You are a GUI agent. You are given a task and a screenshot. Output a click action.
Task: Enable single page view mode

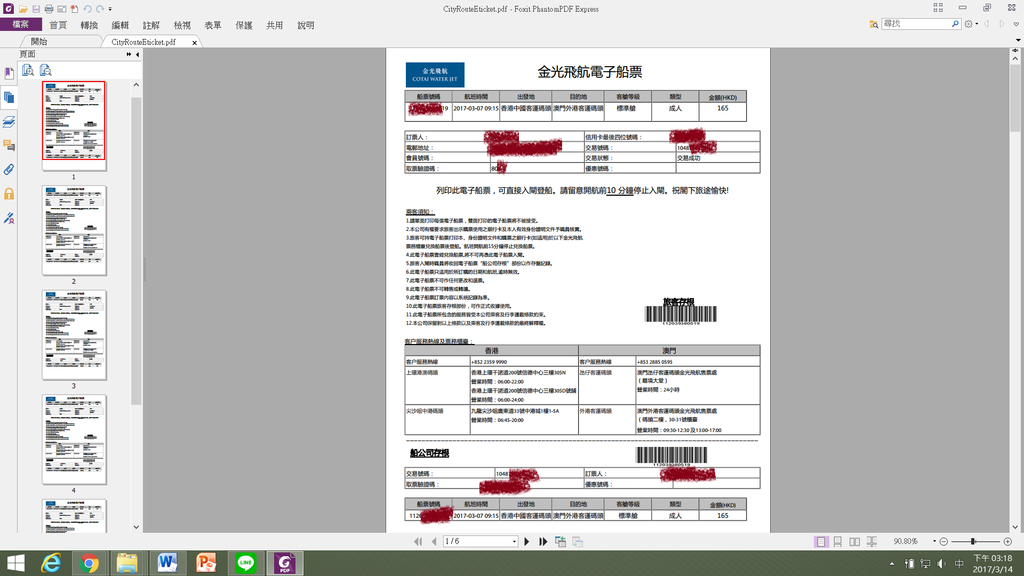[820, 541]
